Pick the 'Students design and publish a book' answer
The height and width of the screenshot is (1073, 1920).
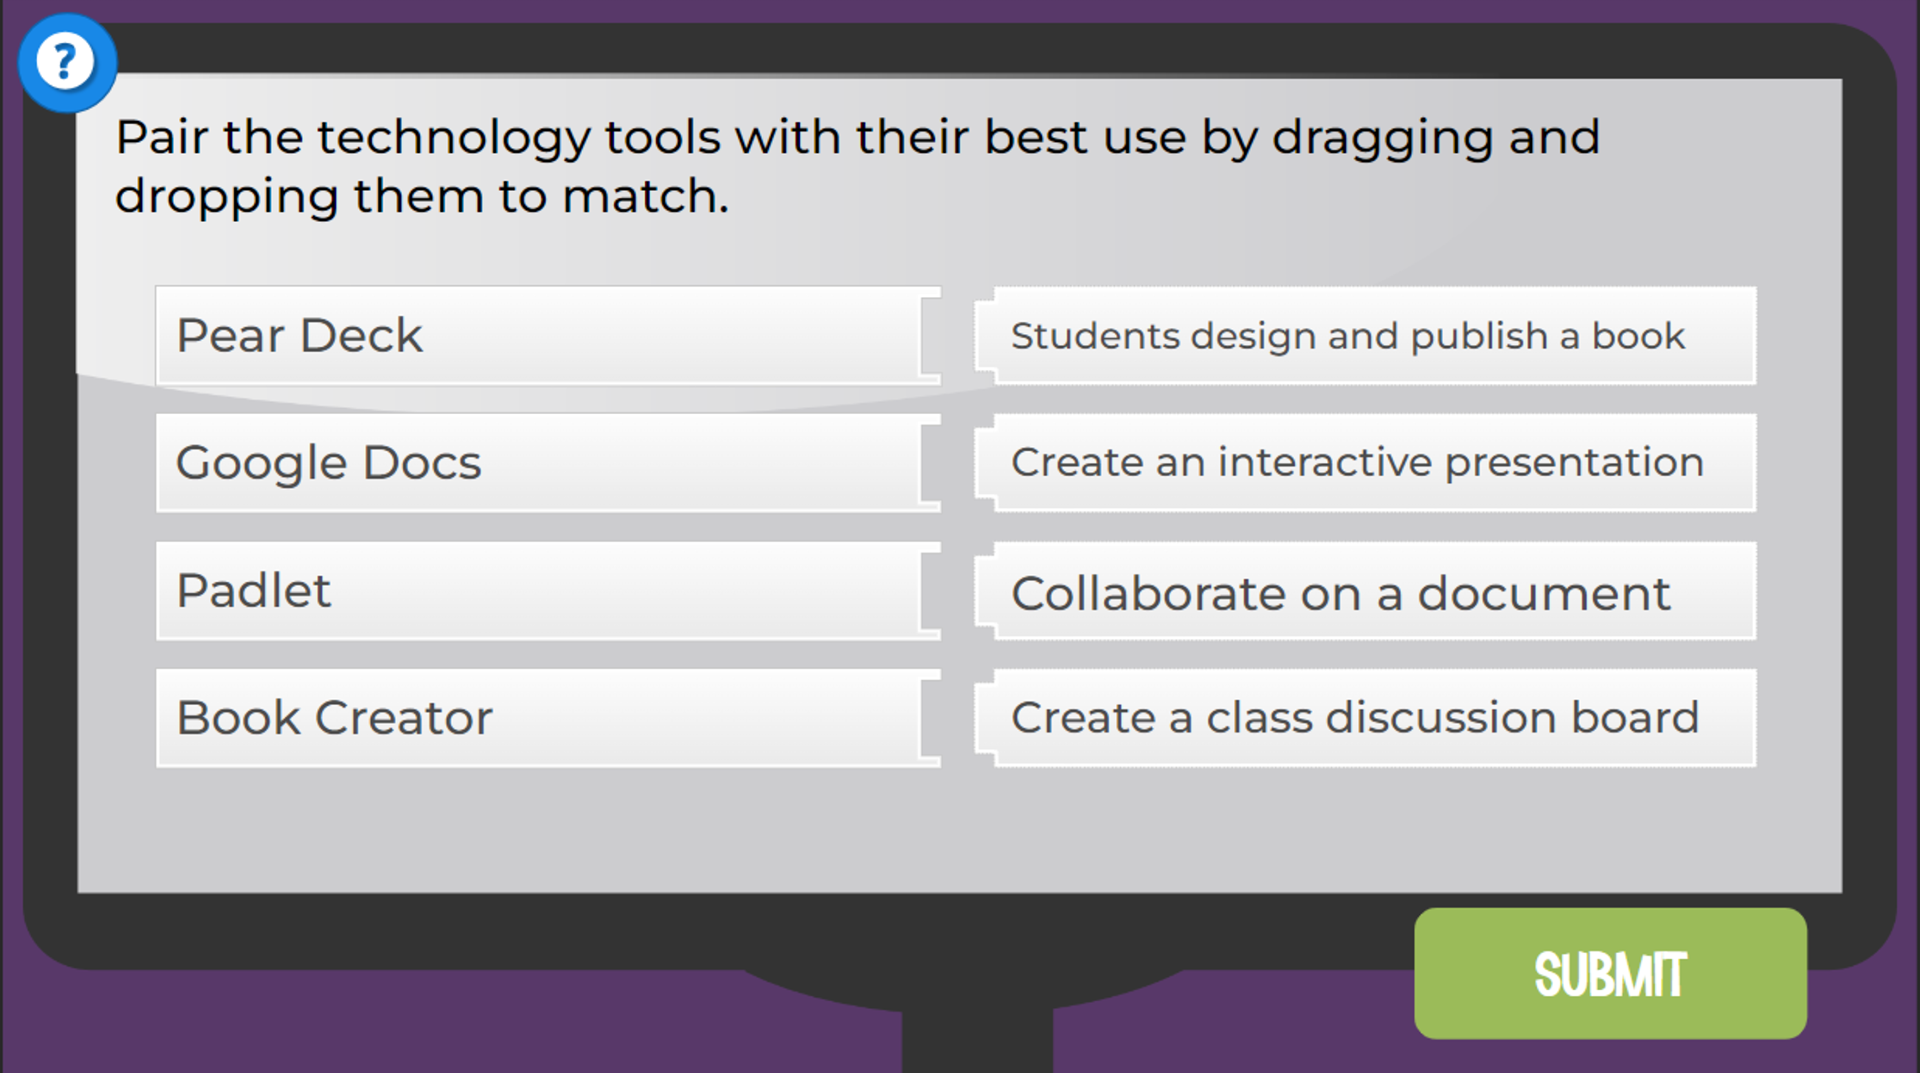[1365, 336]
